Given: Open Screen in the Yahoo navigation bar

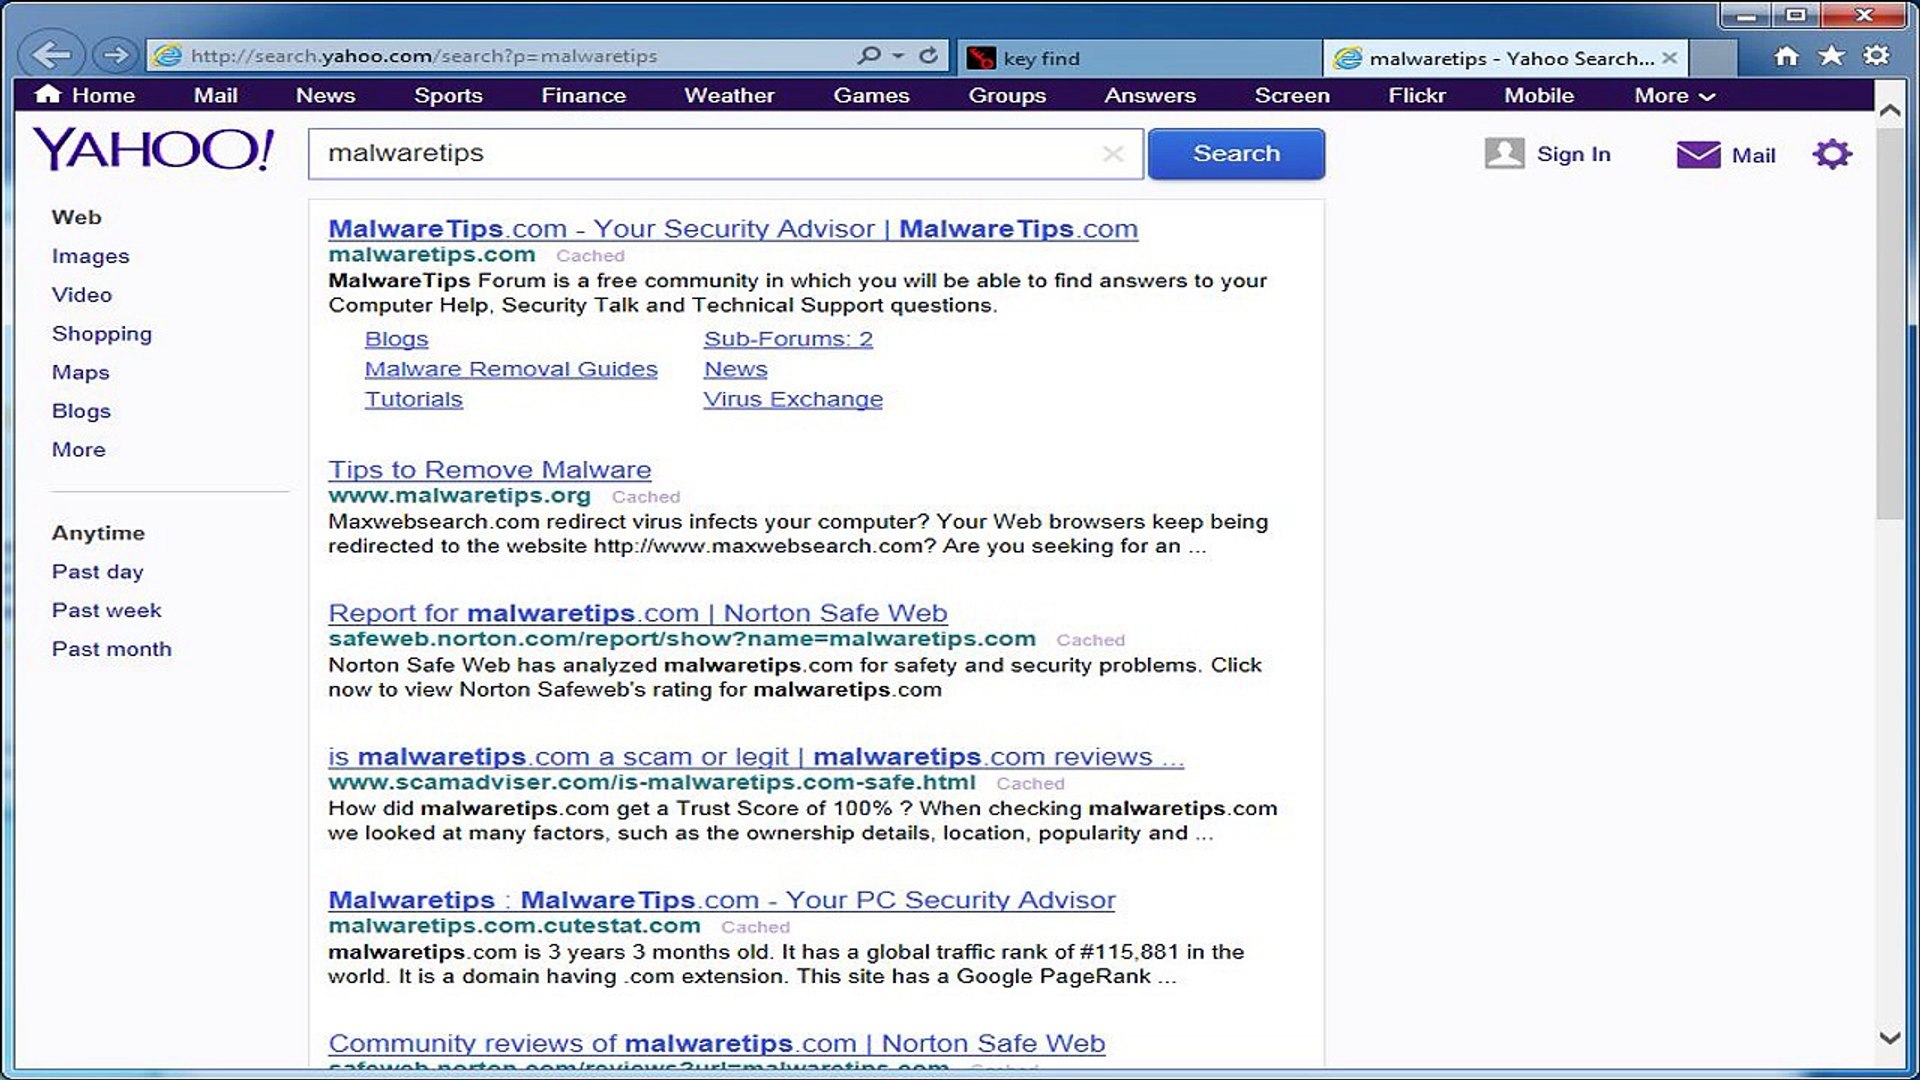Looking at the screenshot, I should [x=1292, y=95].
